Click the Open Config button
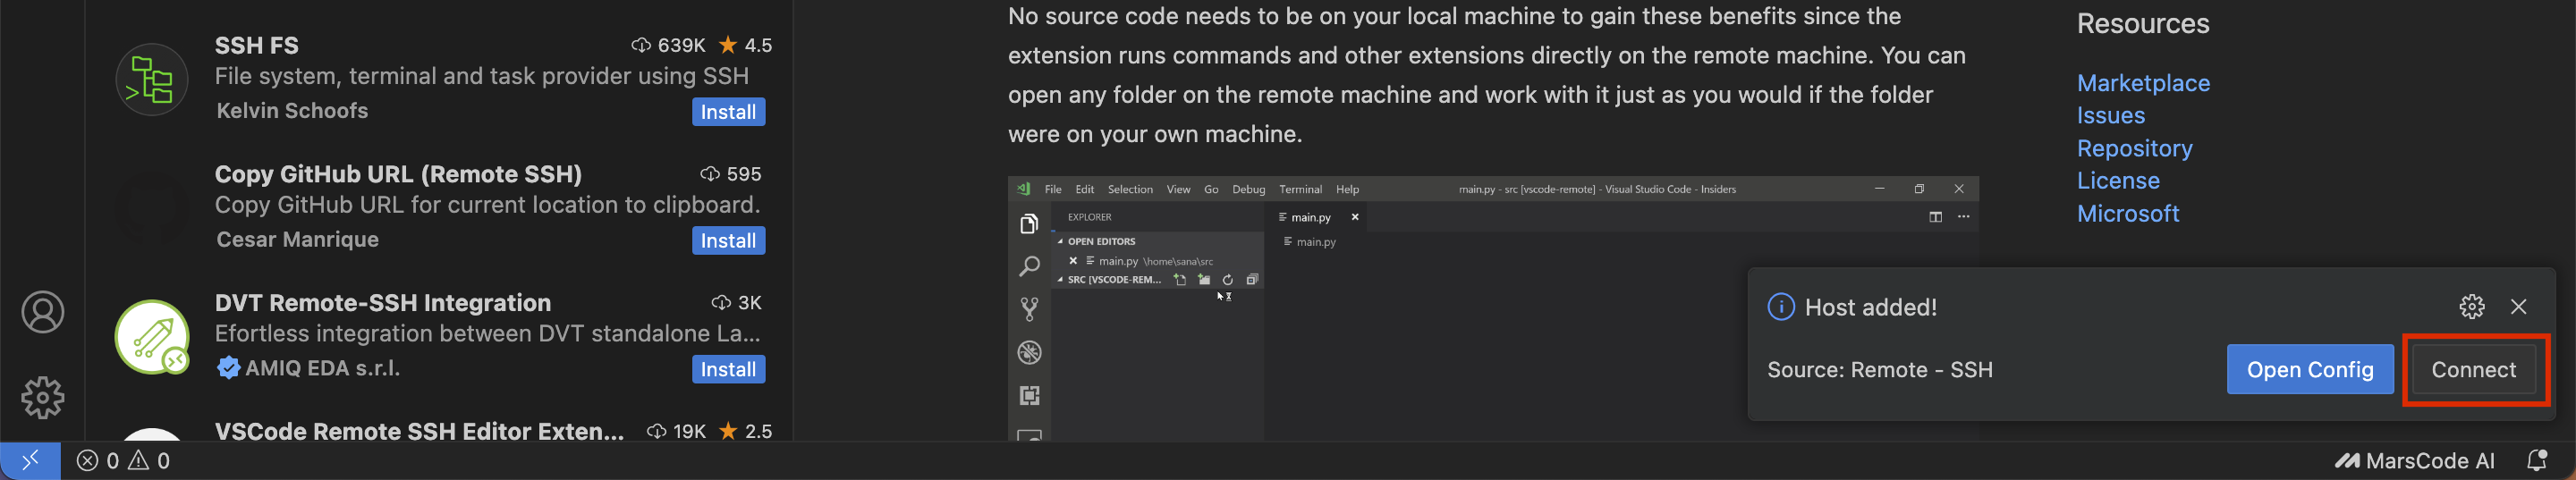Image resolution: width=2576 pixels, height=480 pixels. [x=2310, y=369]
